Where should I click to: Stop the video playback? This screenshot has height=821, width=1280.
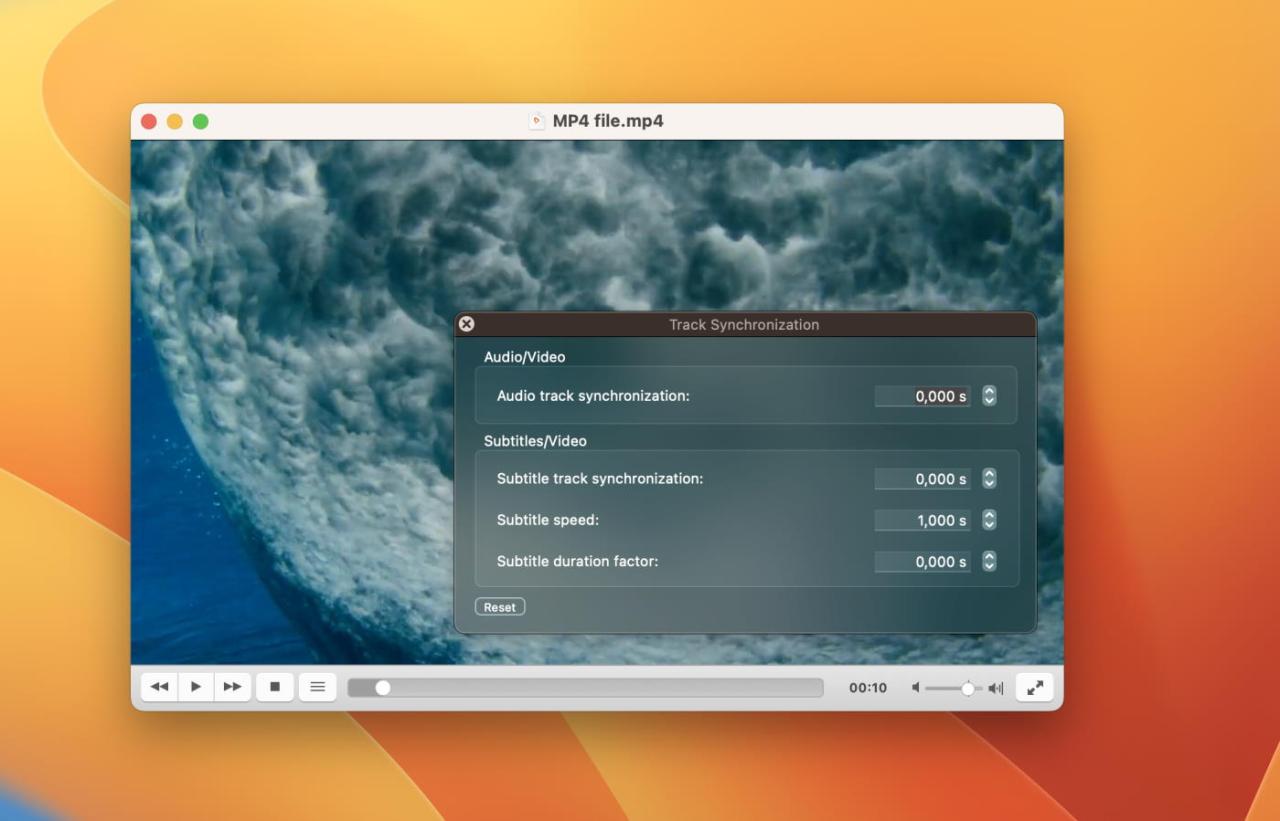coord(275,687)
